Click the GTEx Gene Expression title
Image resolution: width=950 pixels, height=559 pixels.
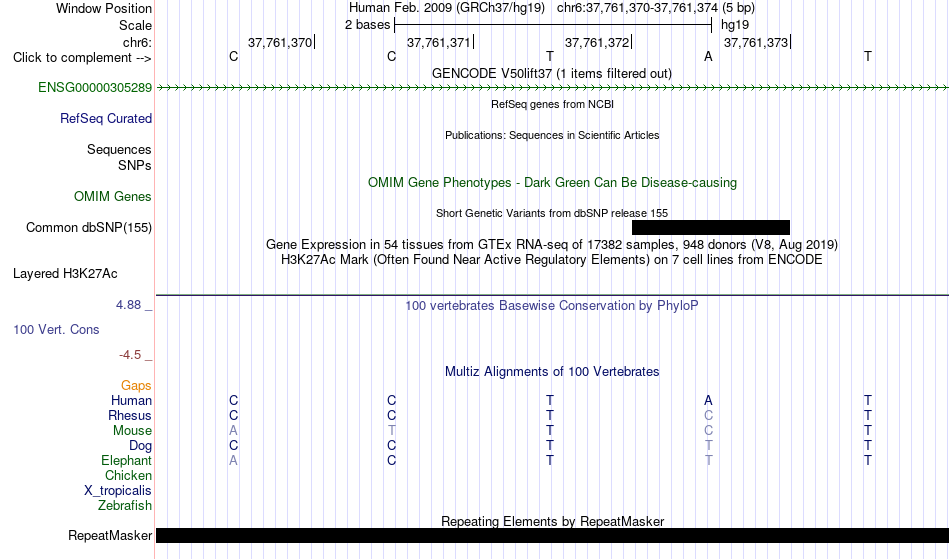tap(552, 245)
